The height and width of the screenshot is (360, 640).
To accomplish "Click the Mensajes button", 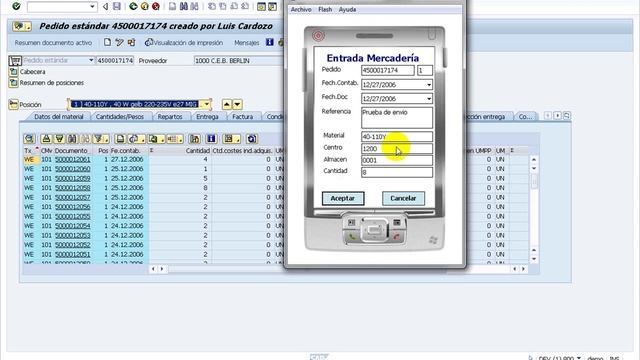I will [247, 42].
